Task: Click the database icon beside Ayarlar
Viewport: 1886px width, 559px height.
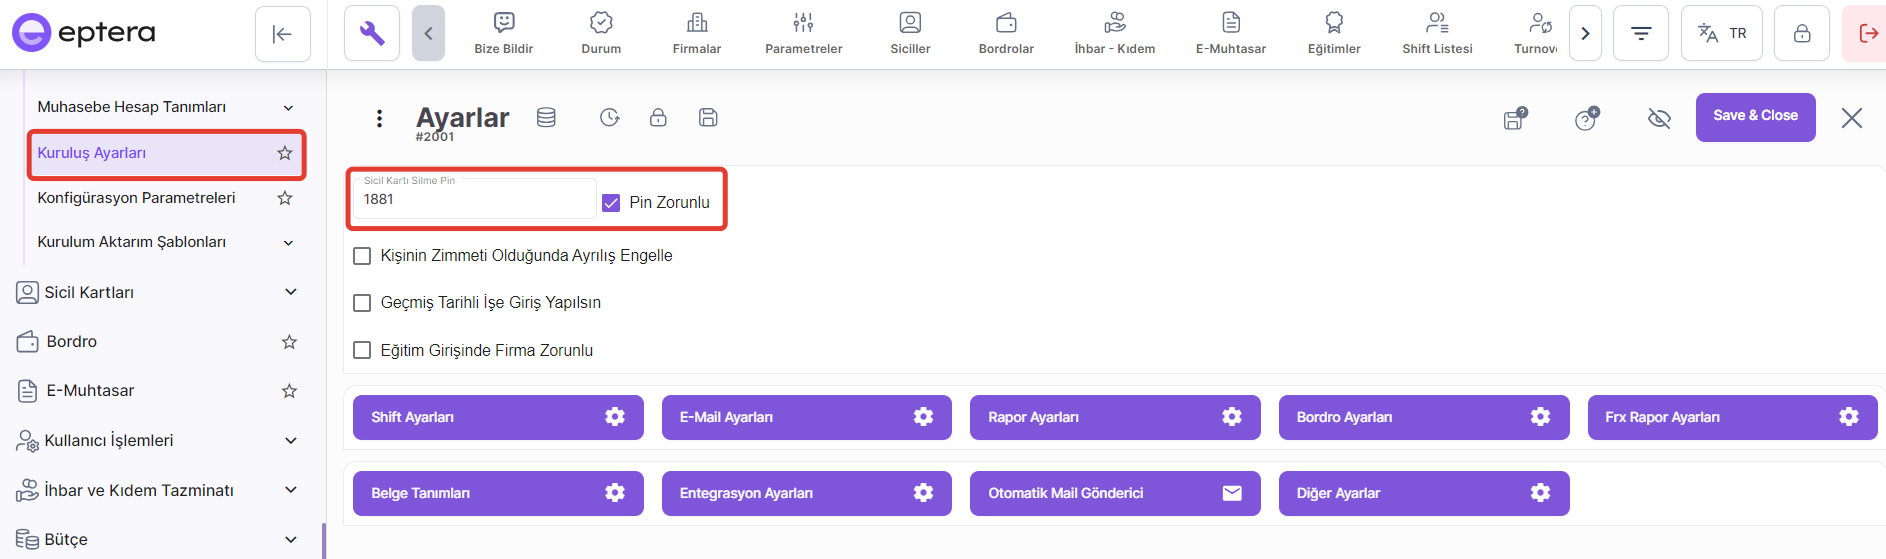Action: point(546,118)
